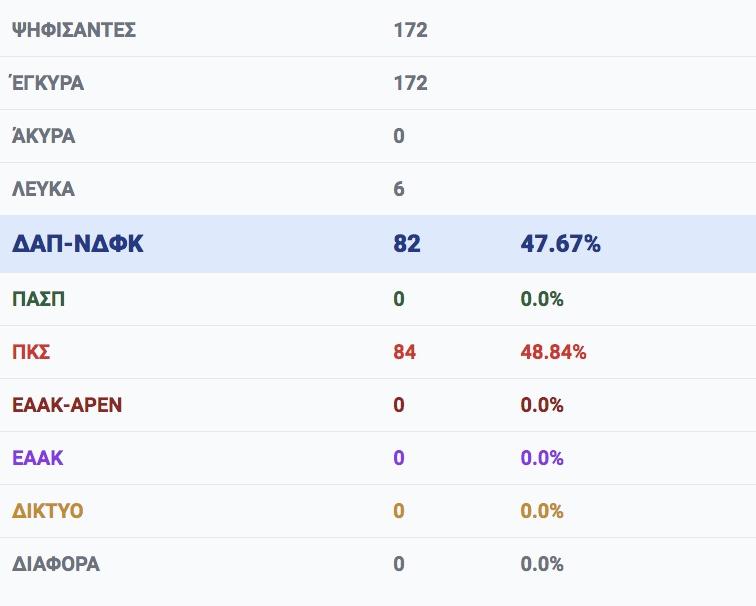Click the ΔΙΑΦΟΡΑ row label
Screen dimensions: 756x606
pyautogui.click(x=56, y=564)
